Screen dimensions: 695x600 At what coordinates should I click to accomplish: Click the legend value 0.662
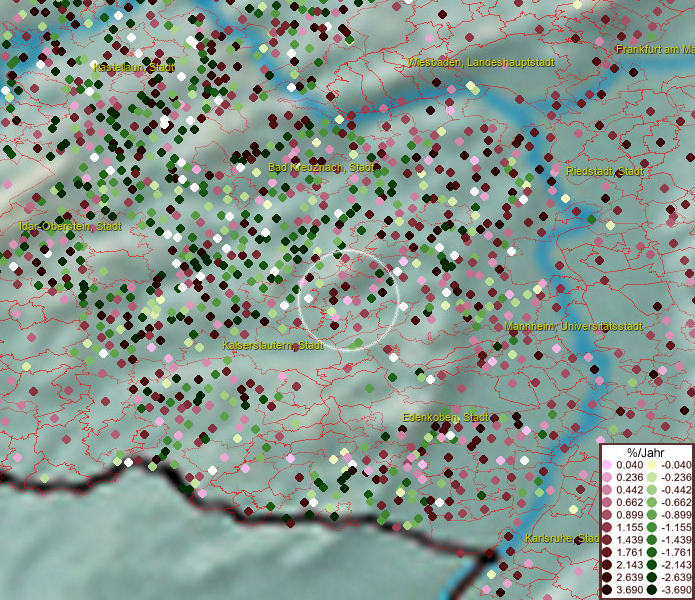pyautogui.click(x=629, y=503)
